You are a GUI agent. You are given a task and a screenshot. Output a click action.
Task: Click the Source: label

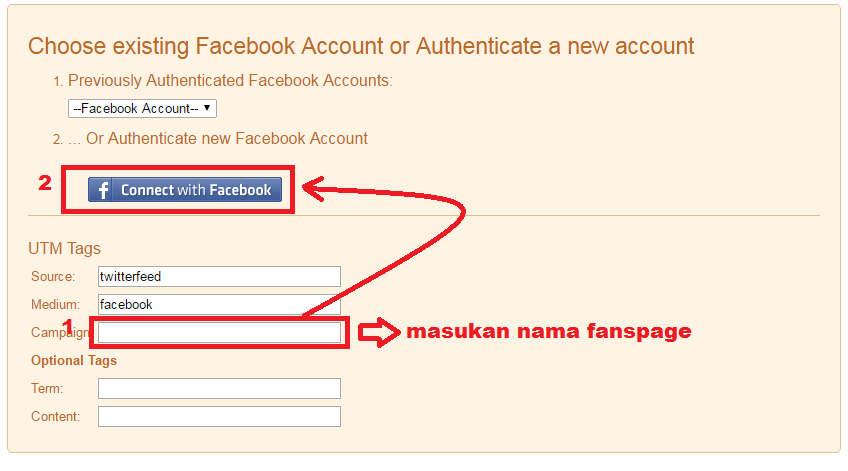[53, 276]
